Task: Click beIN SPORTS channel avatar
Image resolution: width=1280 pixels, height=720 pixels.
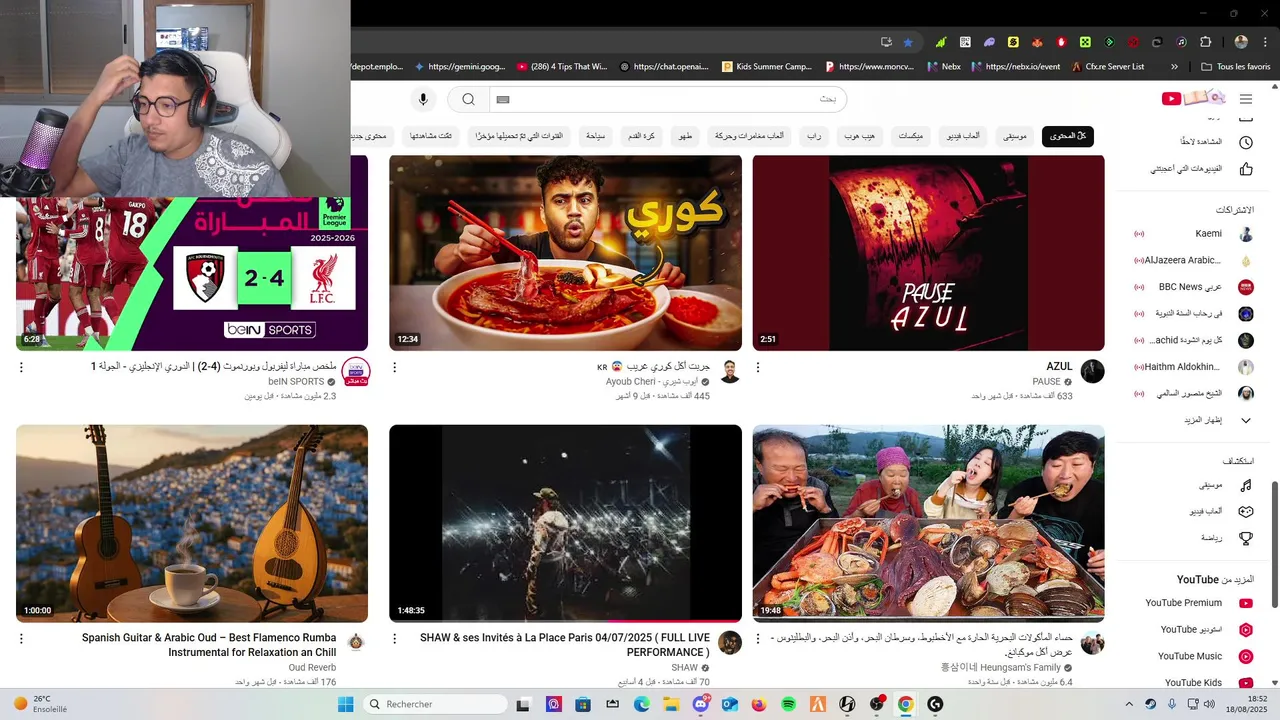Action: click(x=356, y=372)
